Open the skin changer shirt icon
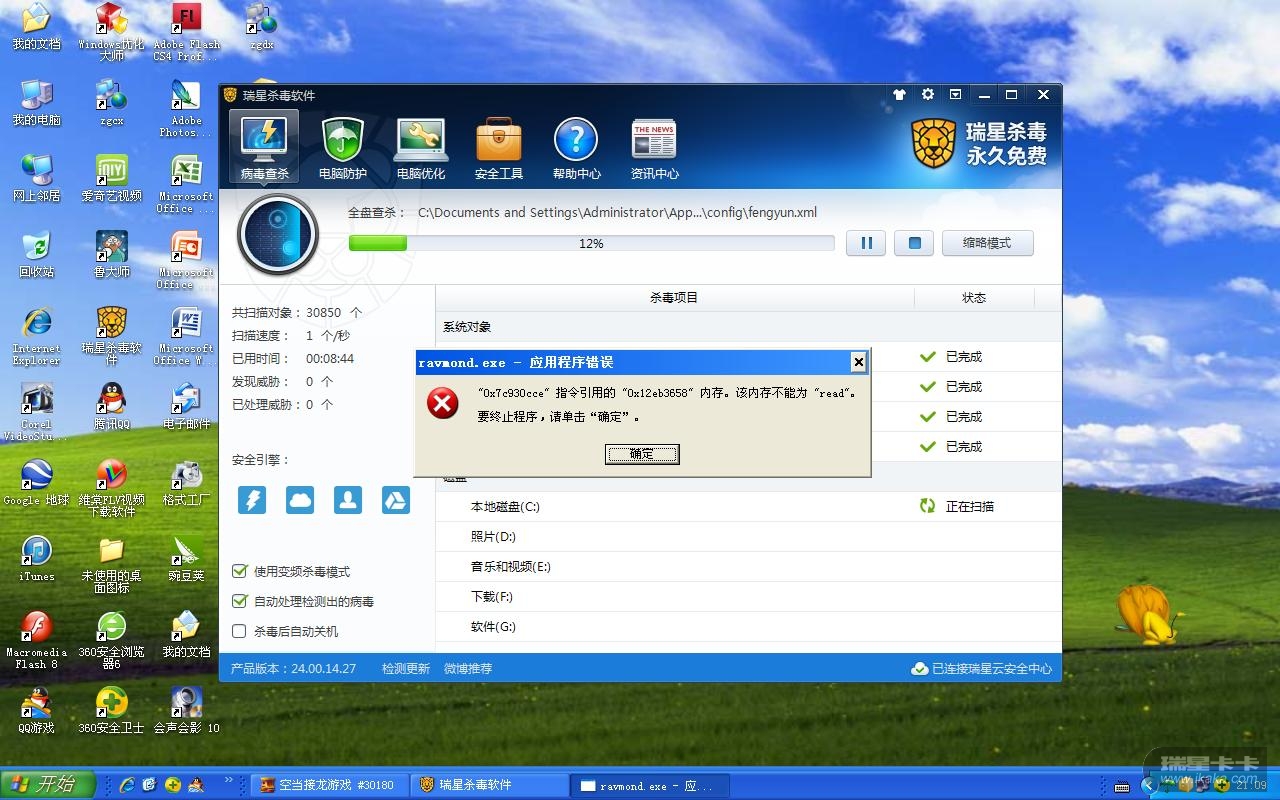 pos(899,95)
